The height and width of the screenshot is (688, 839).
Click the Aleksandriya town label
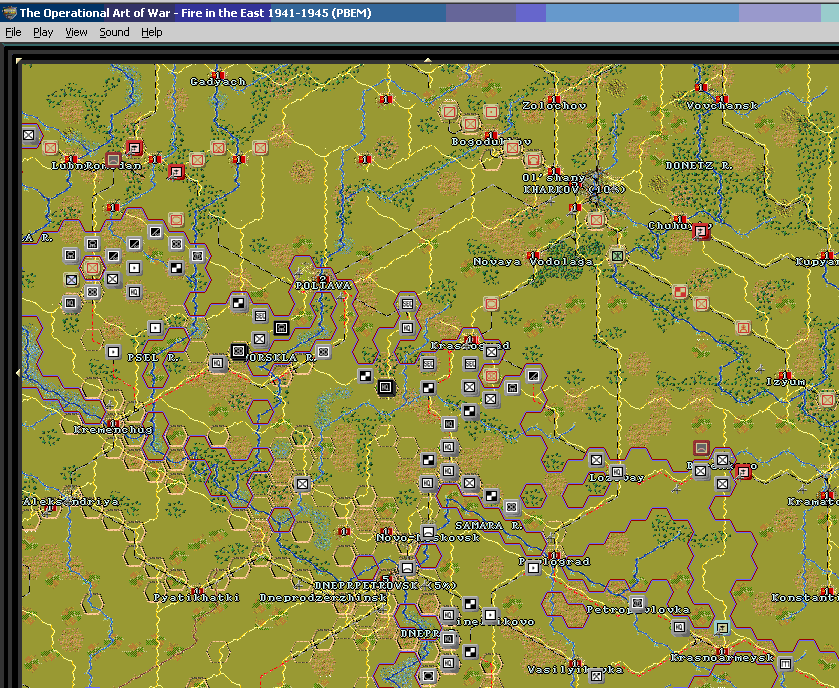71,502
